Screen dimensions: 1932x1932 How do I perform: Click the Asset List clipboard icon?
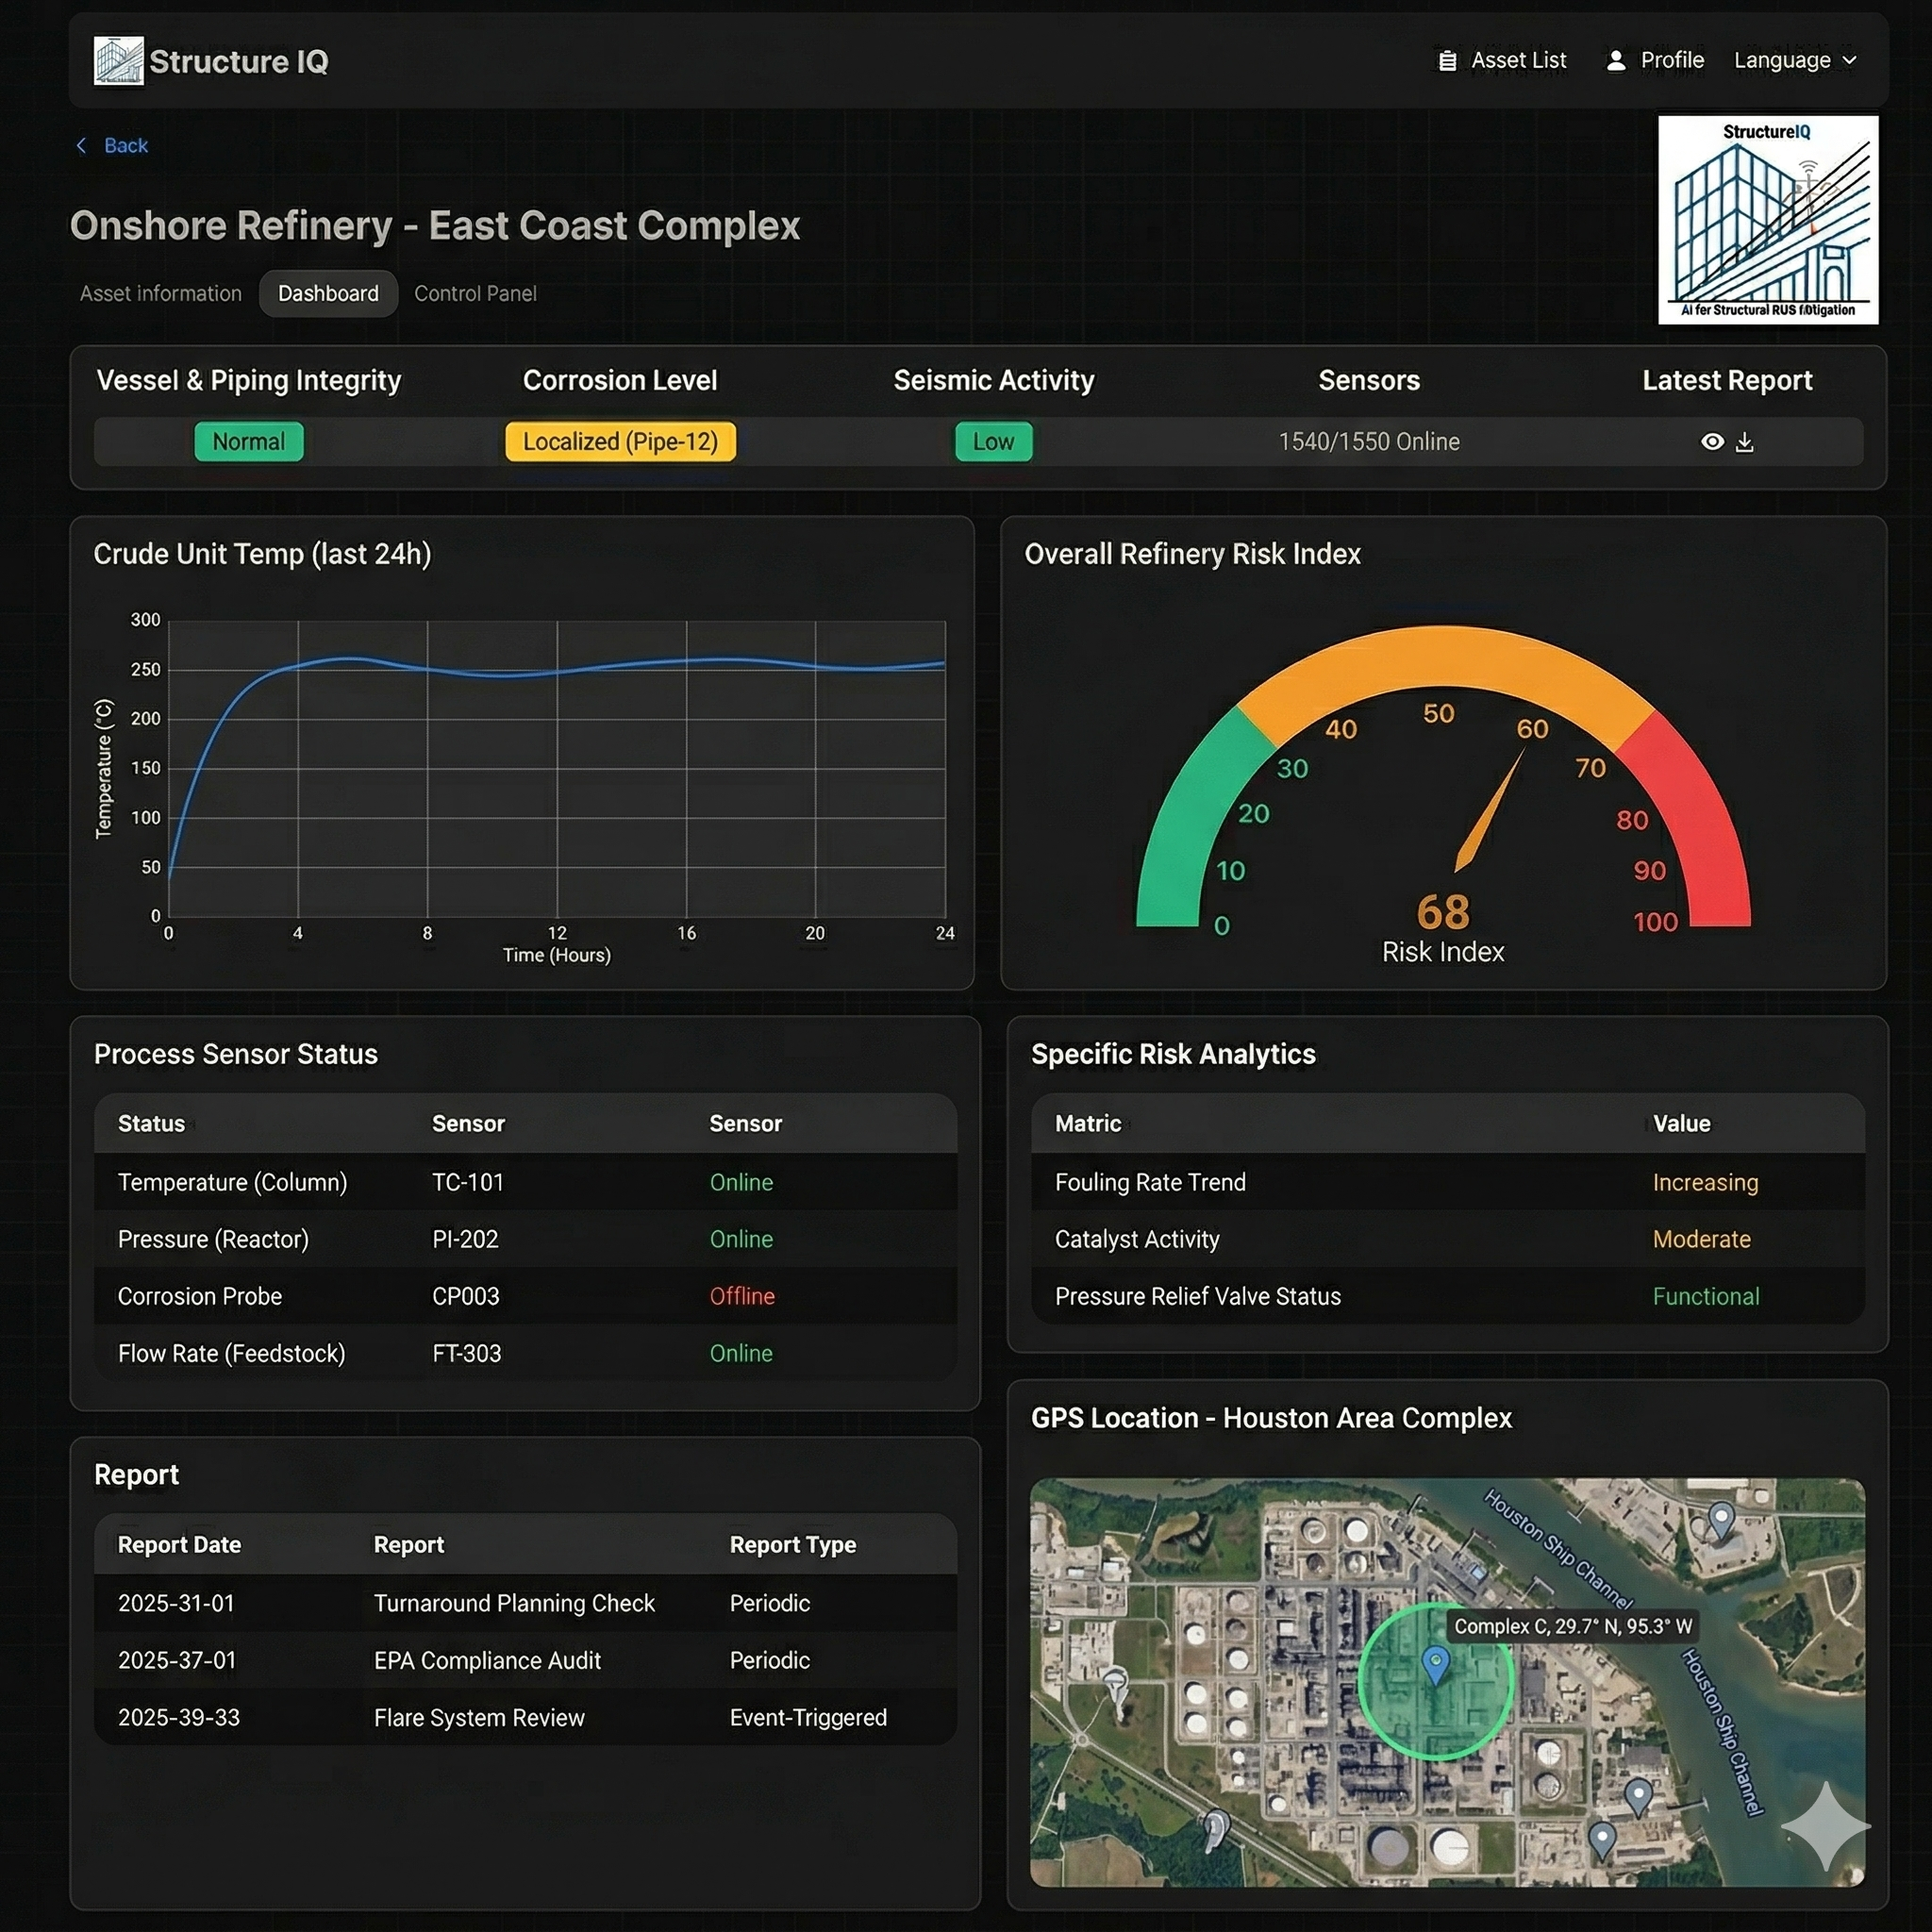coord(1446,61)
